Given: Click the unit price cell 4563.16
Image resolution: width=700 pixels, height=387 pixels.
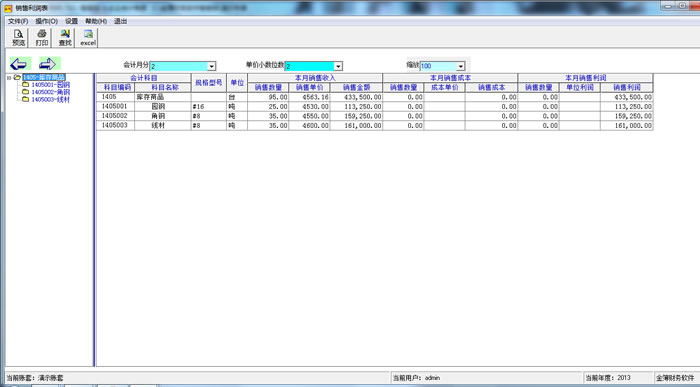Looking at the screenshot, I should (309, 97).
